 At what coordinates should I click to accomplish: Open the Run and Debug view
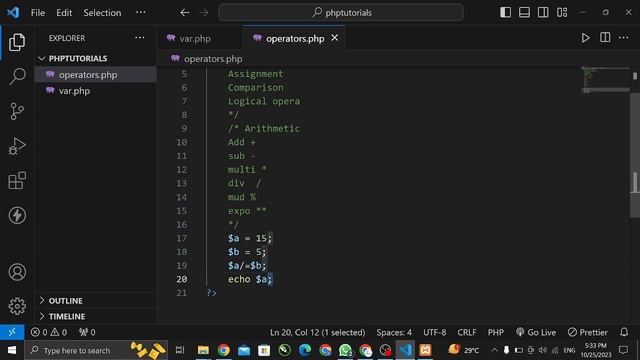point(17,146)
